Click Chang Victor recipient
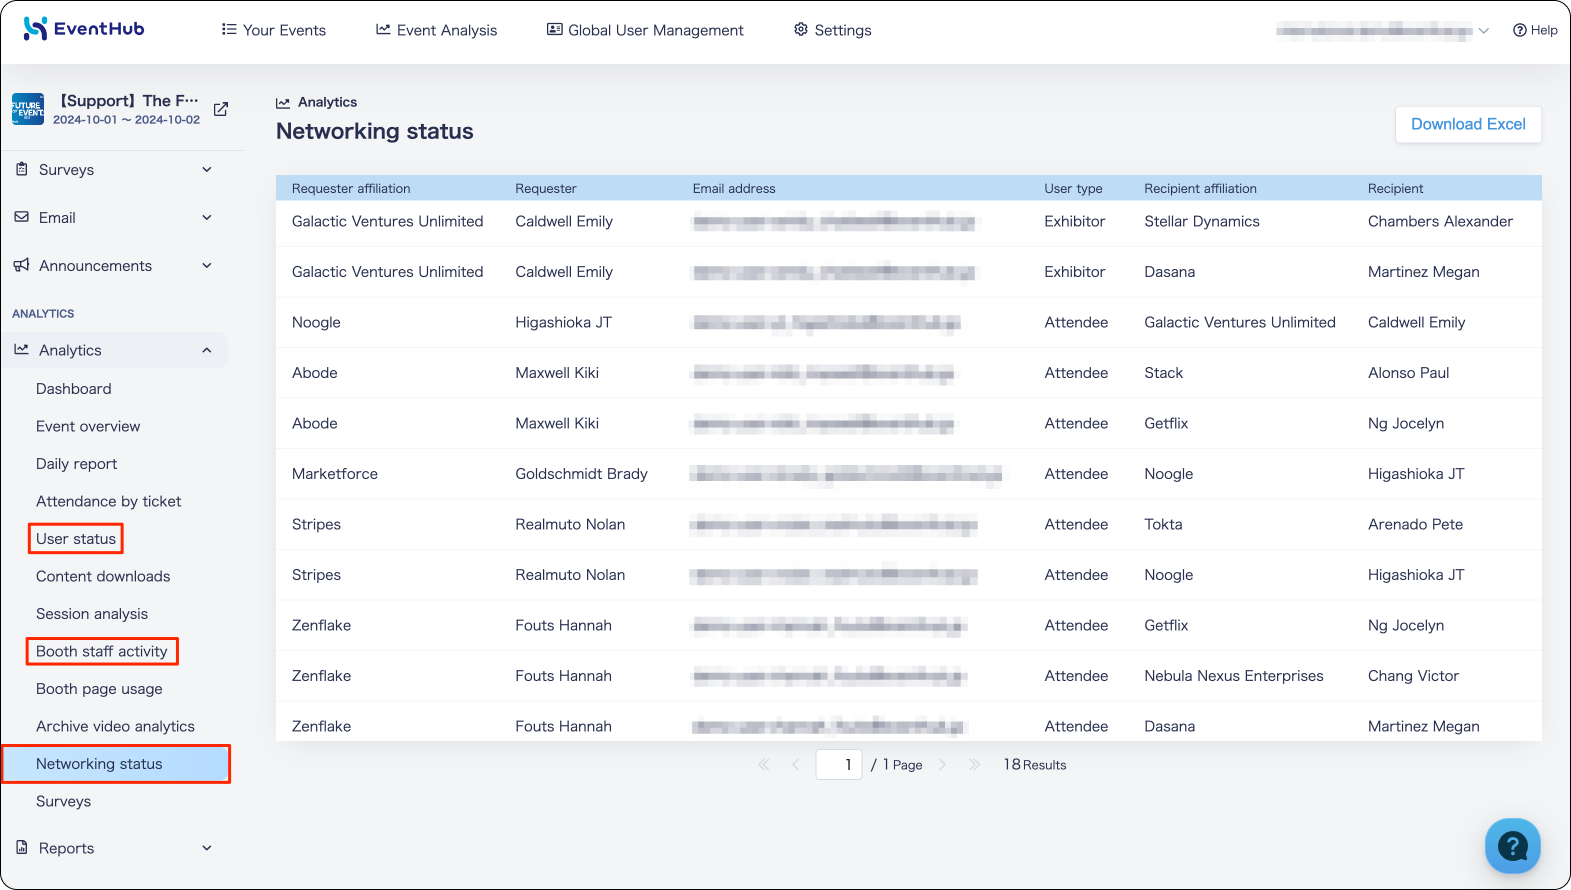This screenshot has width=1571, height=890. [1413, 676]
